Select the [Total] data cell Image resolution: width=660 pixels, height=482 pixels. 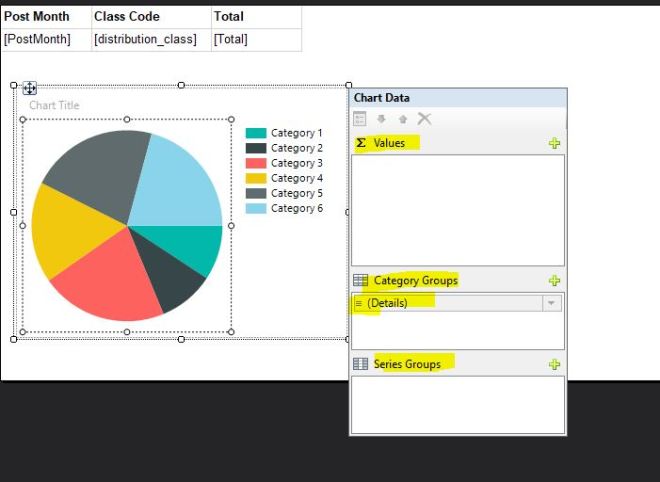pyautogui.click(x=256, y=40)
